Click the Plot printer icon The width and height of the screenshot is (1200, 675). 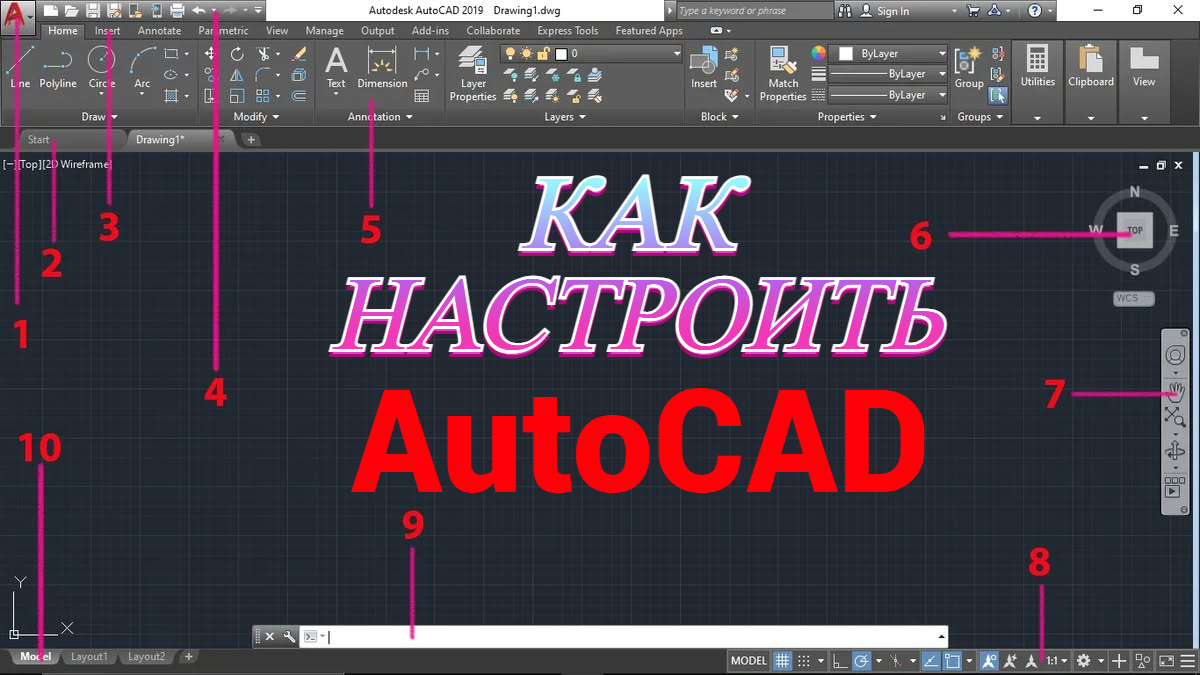(177, 11)
